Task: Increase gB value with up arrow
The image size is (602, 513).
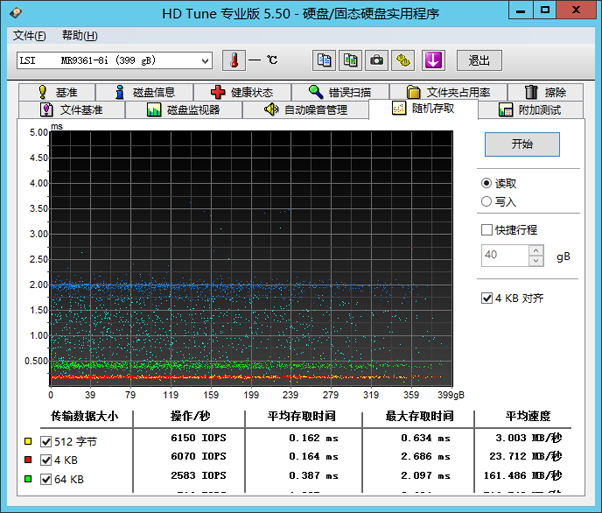Action: tap(536, 250)
